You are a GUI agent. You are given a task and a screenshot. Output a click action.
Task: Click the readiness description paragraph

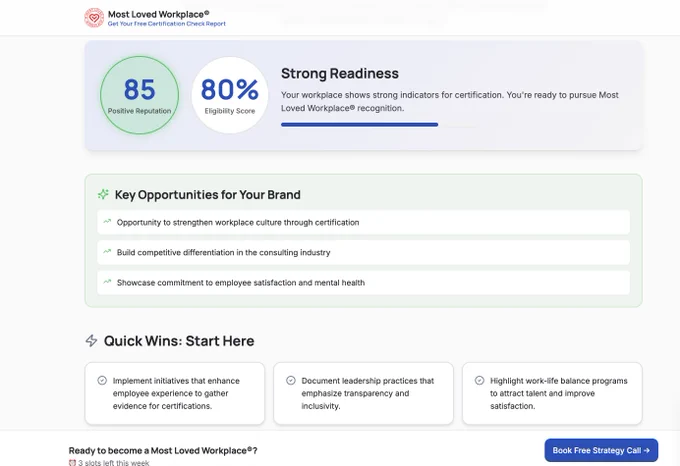point(450,101)
